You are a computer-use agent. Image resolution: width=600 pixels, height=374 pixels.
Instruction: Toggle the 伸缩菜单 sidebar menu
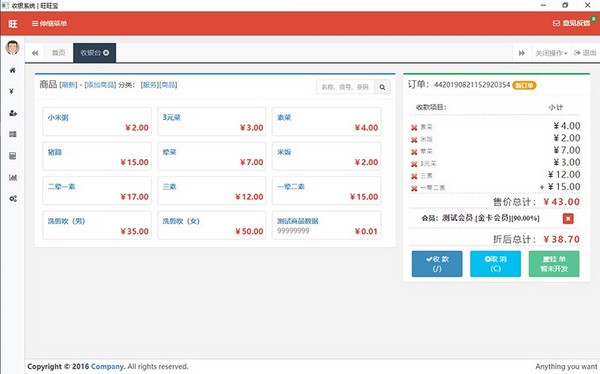point(49,24)
